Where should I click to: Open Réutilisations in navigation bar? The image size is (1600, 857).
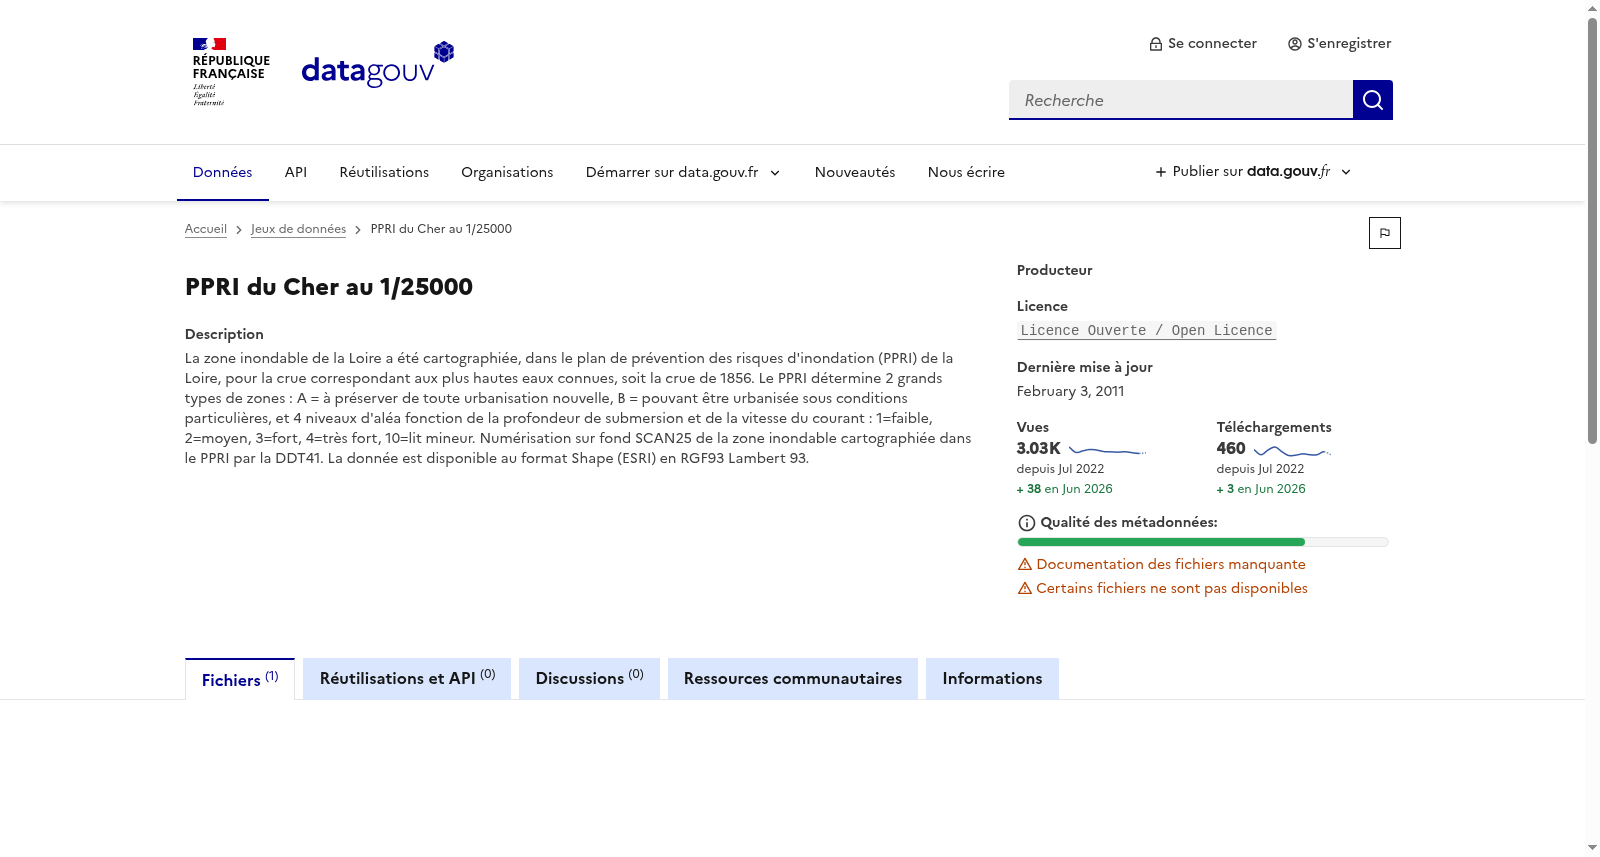(x=384, y=172)
